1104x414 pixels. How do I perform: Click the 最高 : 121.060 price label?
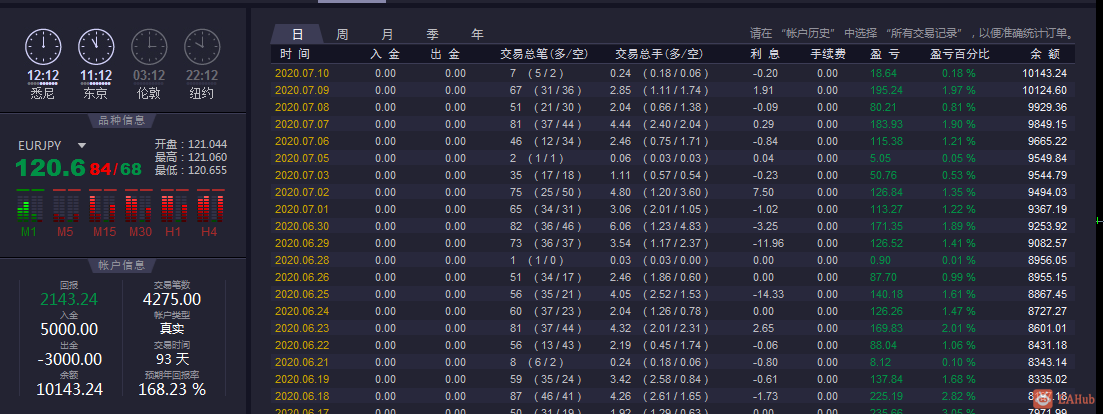tap(191, 157)
